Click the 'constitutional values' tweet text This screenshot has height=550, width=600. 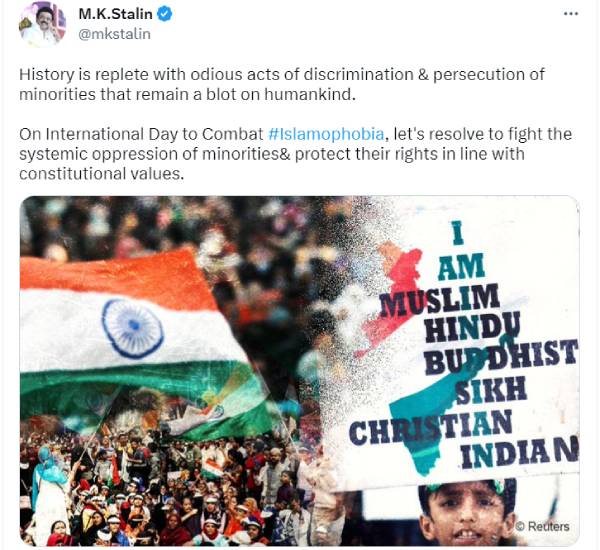click(101, 174)
